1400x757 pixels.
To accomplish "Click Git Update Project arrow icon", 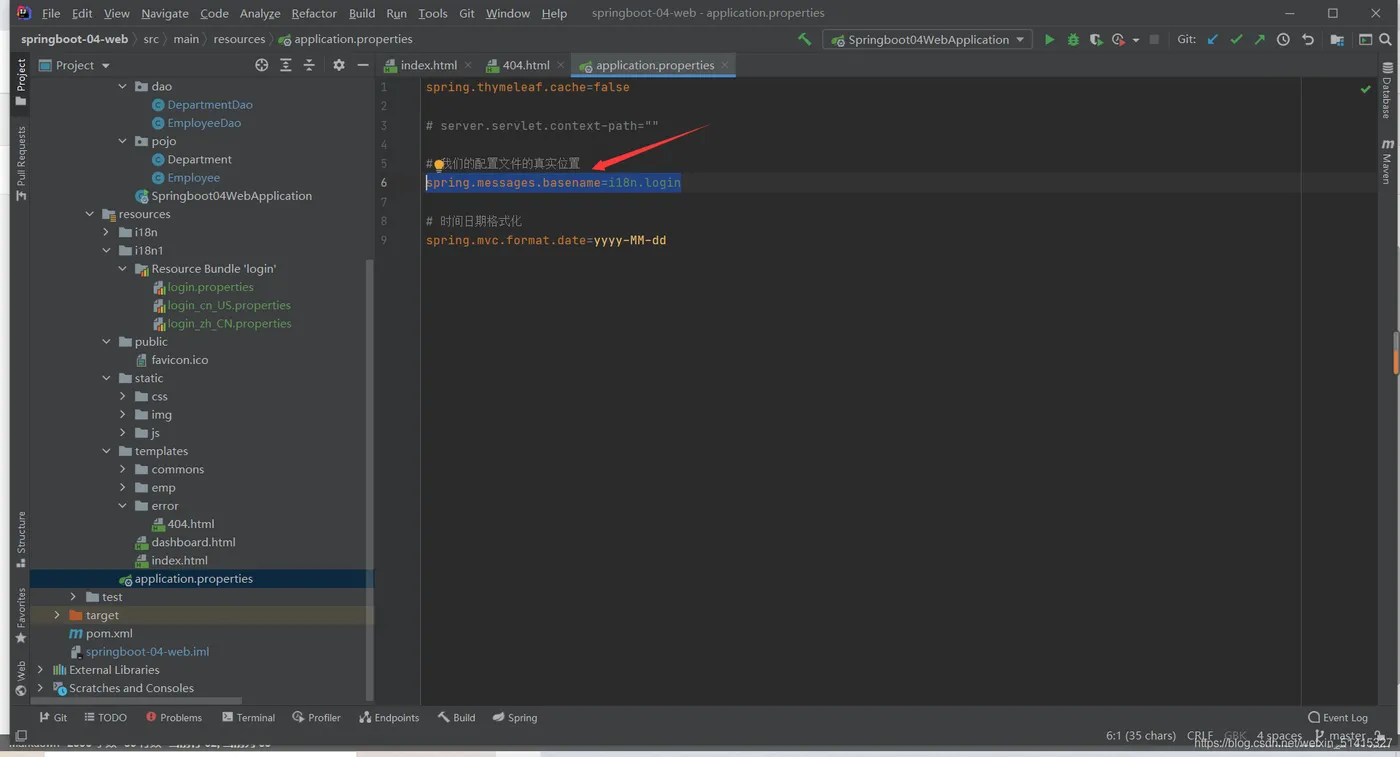I will point(1213,39).
